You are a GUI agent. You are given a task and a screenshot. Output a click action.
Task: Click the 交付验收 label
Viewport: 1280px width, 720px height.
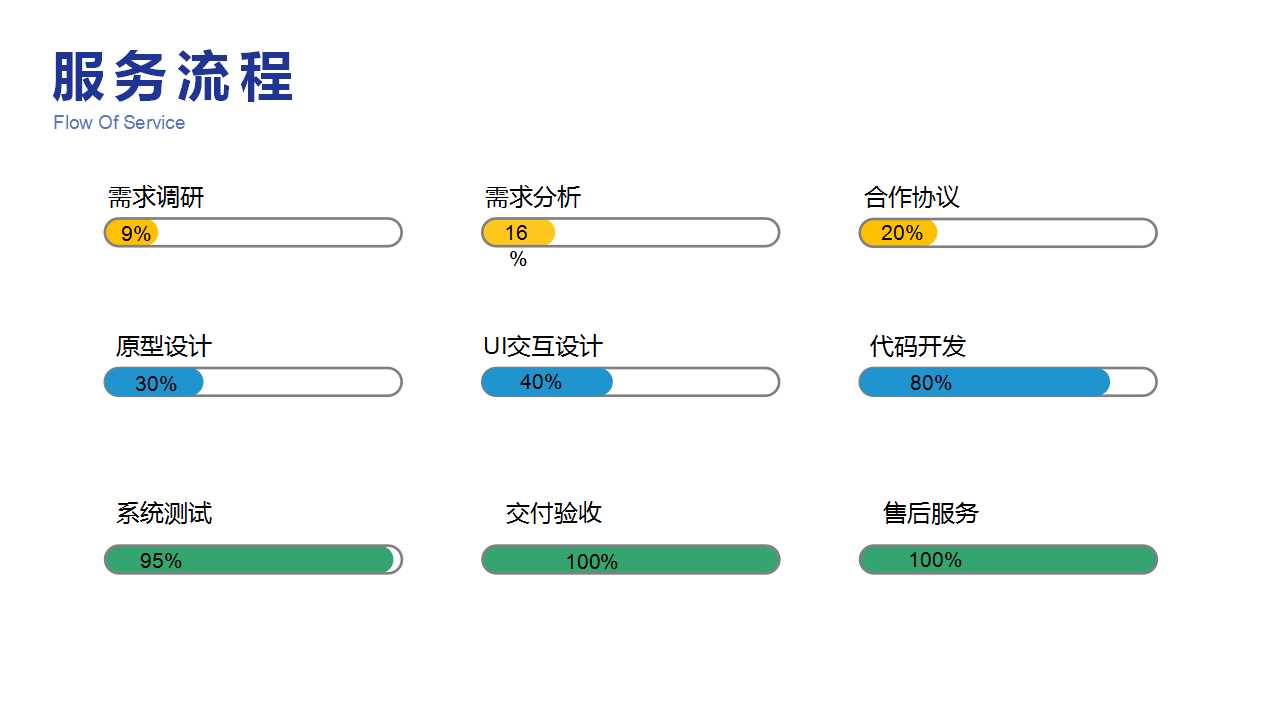point(554,514)
